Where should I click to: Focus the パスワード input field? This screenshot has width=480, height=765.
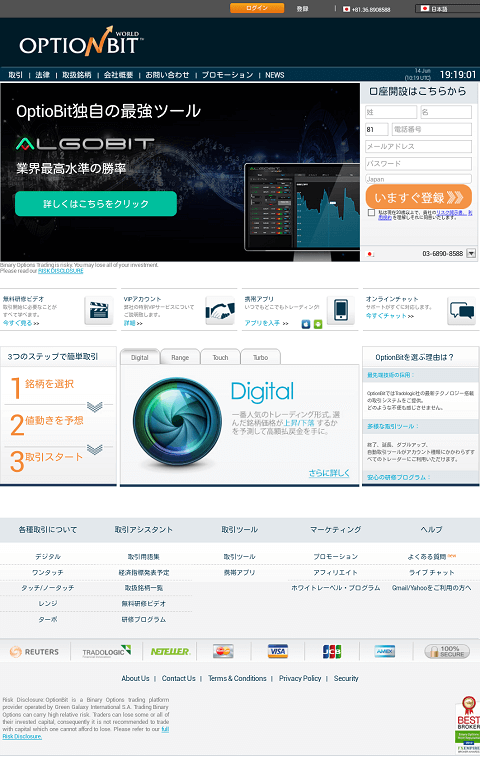pos(419,163)
